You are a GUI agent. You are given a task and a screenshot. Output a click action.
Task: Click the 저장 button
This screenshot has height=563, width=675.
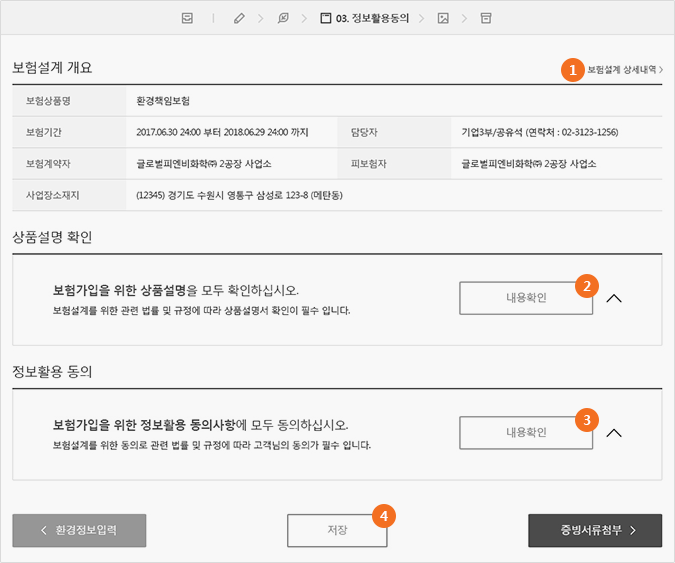pyautogui.click(x=337, y=530)
